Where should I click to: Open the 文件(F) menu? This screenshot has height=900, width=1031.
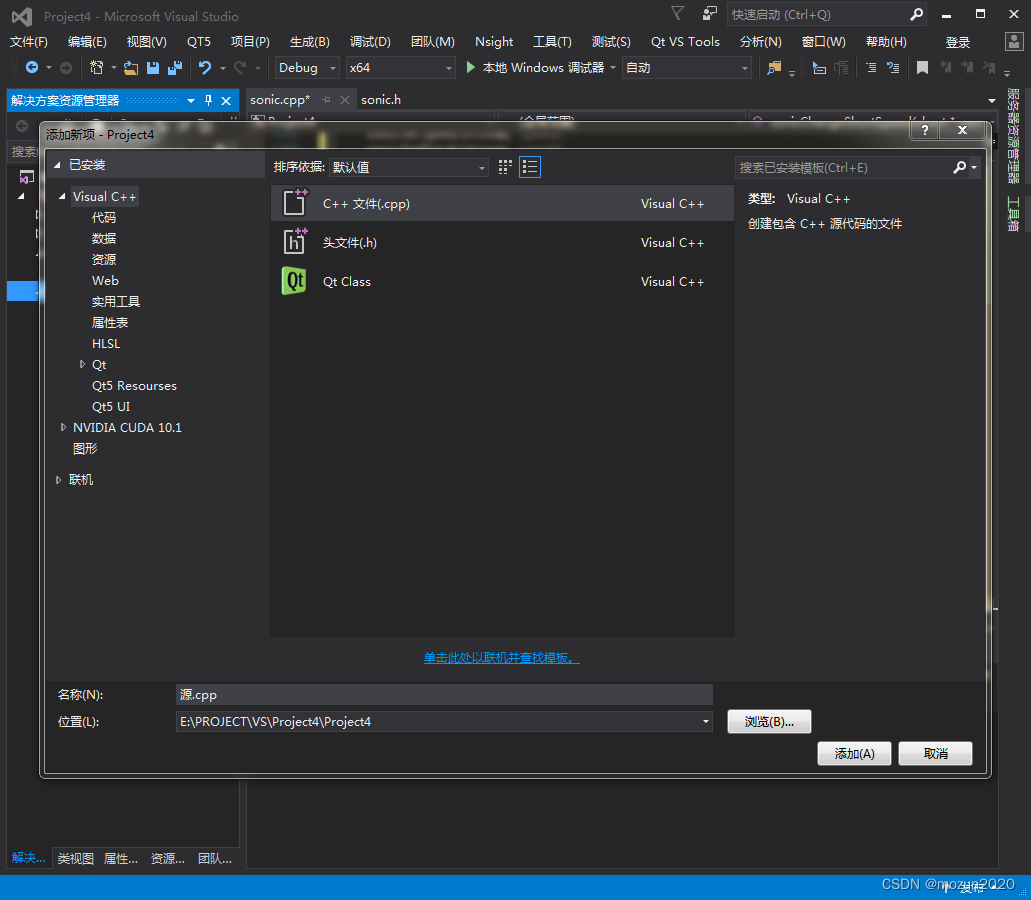point(29,41)
